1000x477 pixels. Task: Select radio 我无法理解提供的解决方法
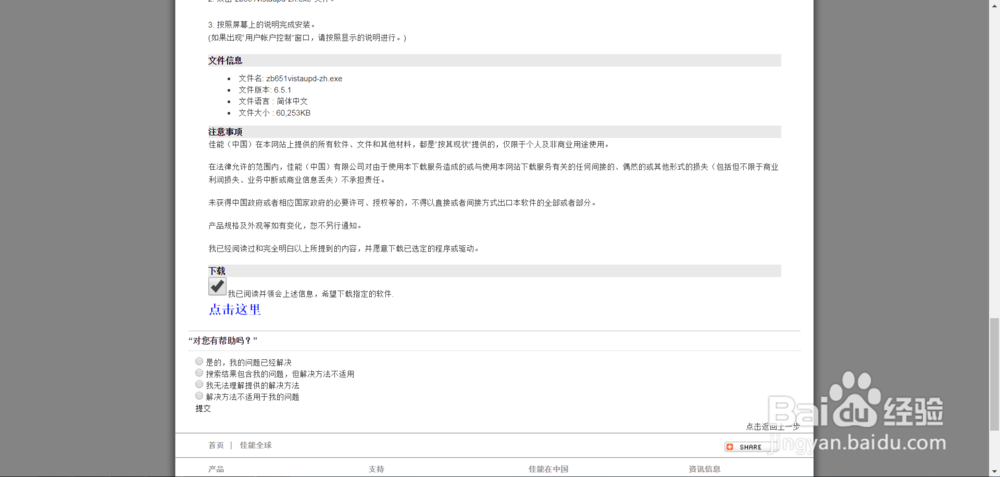[200, 385]
